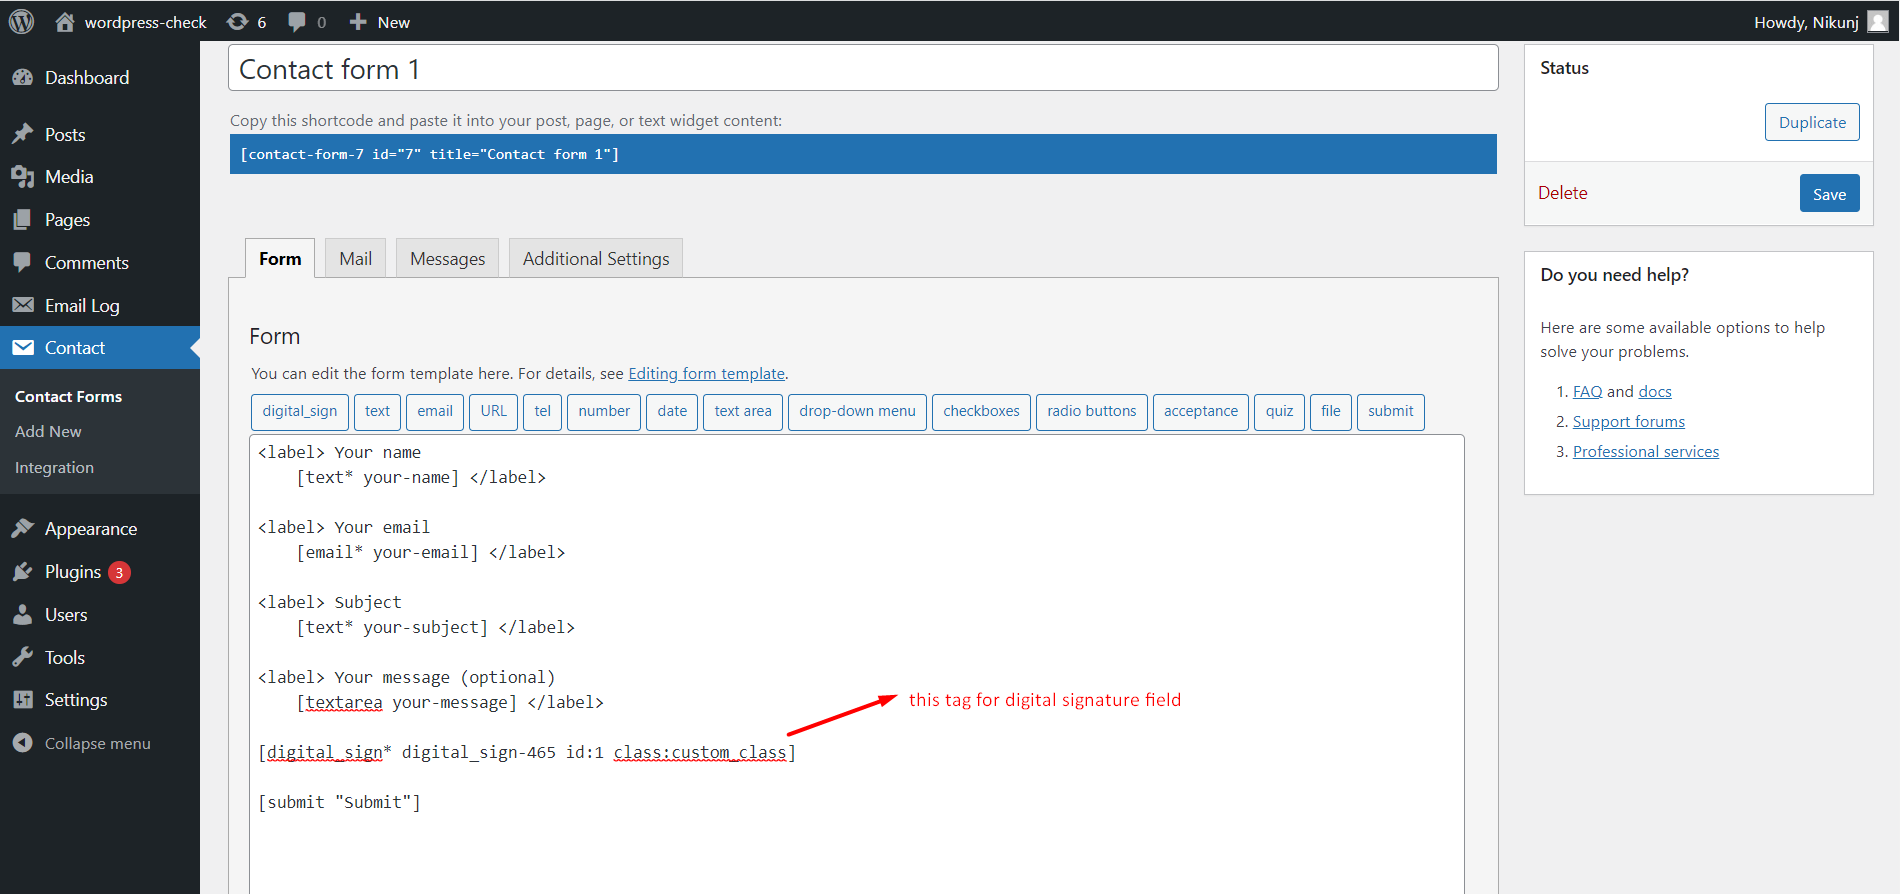This screenshot has height=894, width=1900.
Task: Click the Pages icon in sidebar
Action: pos(23,220)
